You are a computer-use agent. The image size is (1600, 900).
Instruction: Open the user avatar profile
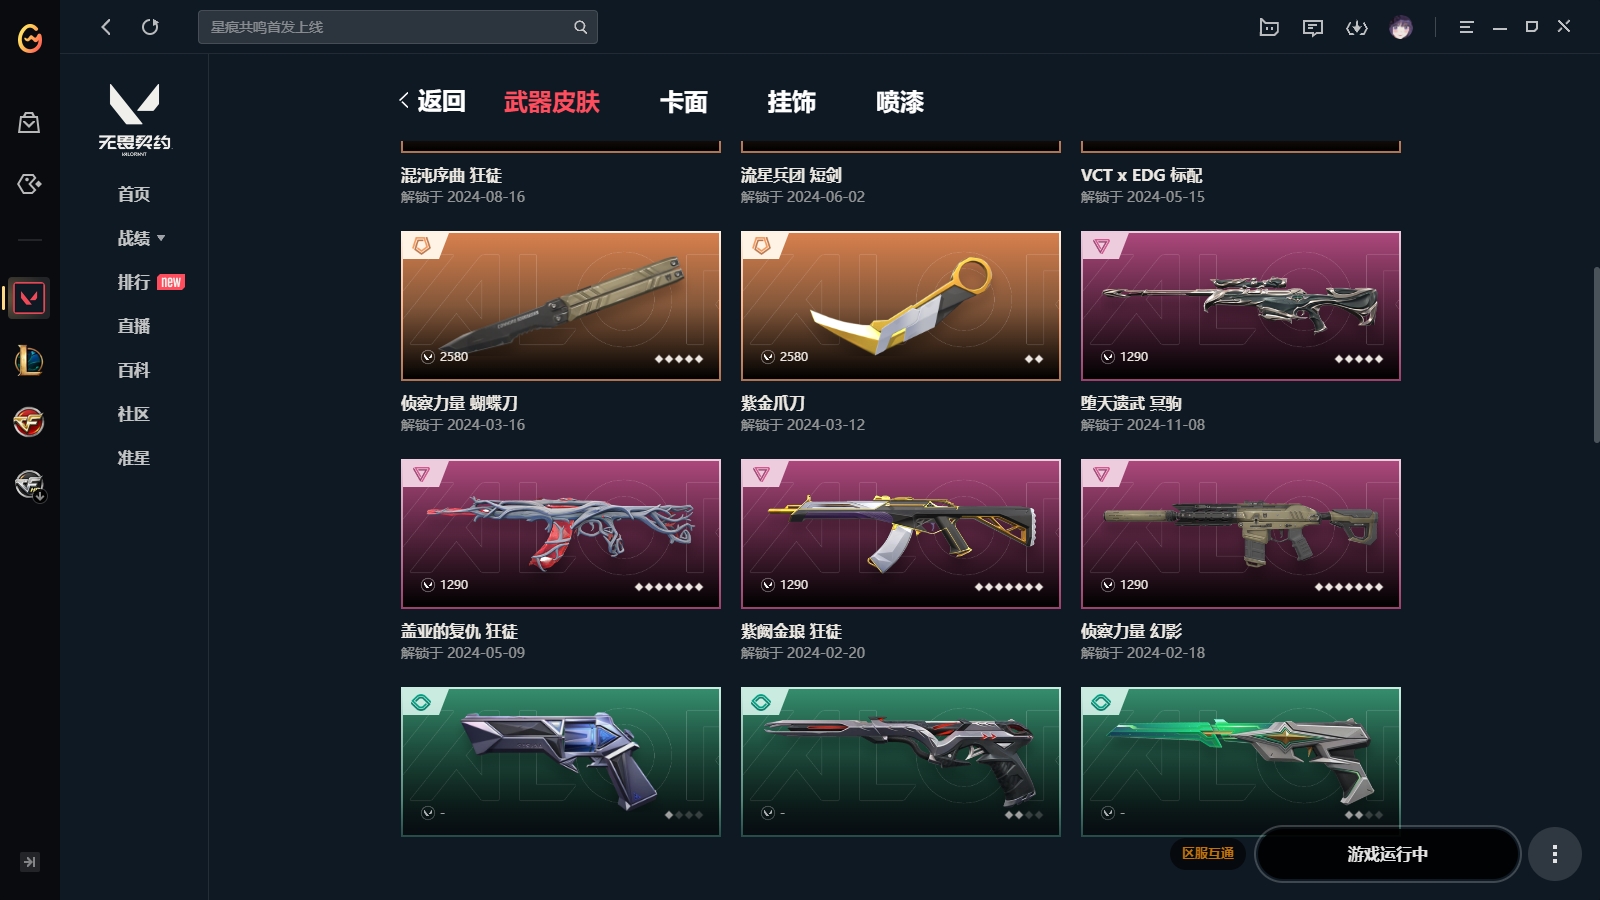click(x=1401, y=27)
